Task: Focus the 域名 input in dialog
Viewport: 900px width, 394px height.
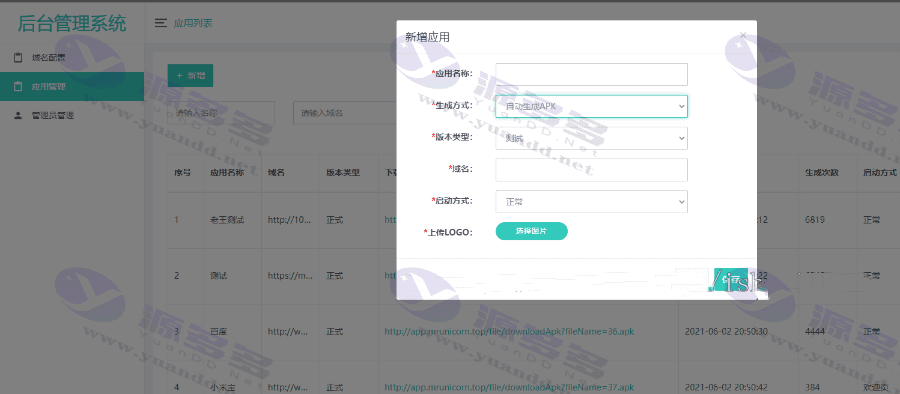Action: coord(591,169)
